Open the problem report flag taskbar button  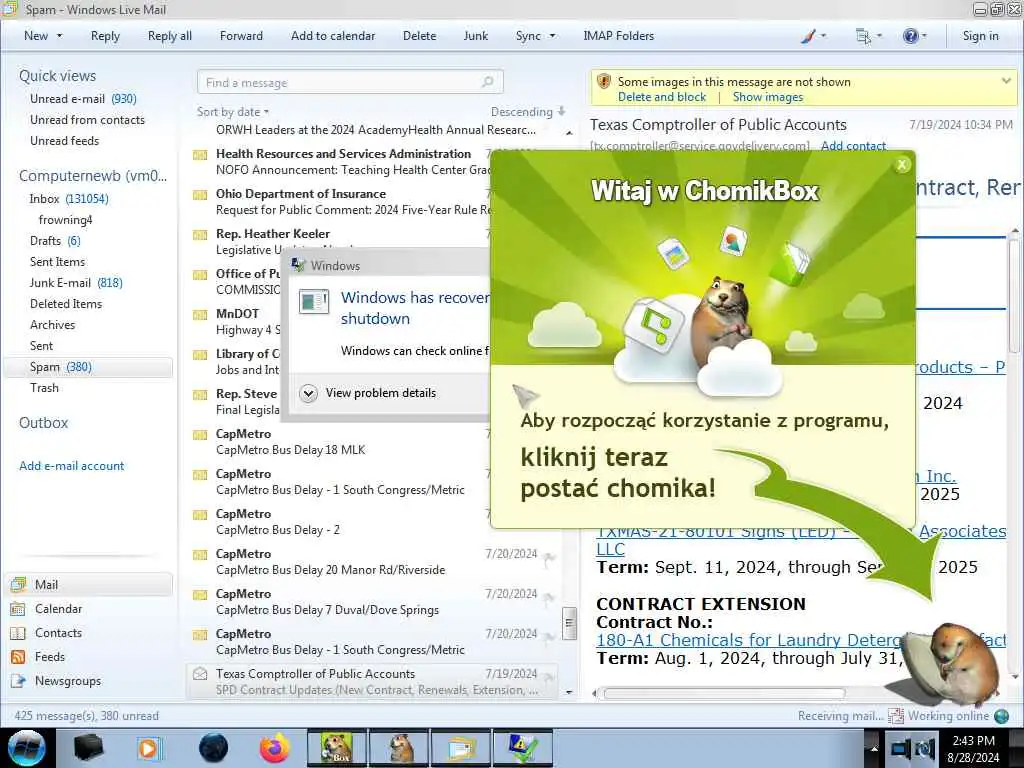tap(522, 748)
